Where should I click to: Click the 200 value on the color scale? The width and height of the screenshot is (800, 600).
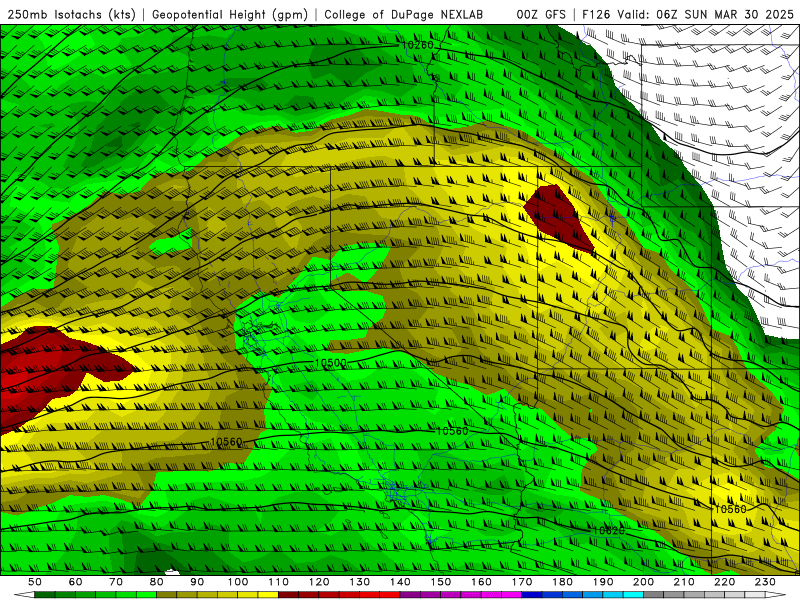tap(643, 582)
